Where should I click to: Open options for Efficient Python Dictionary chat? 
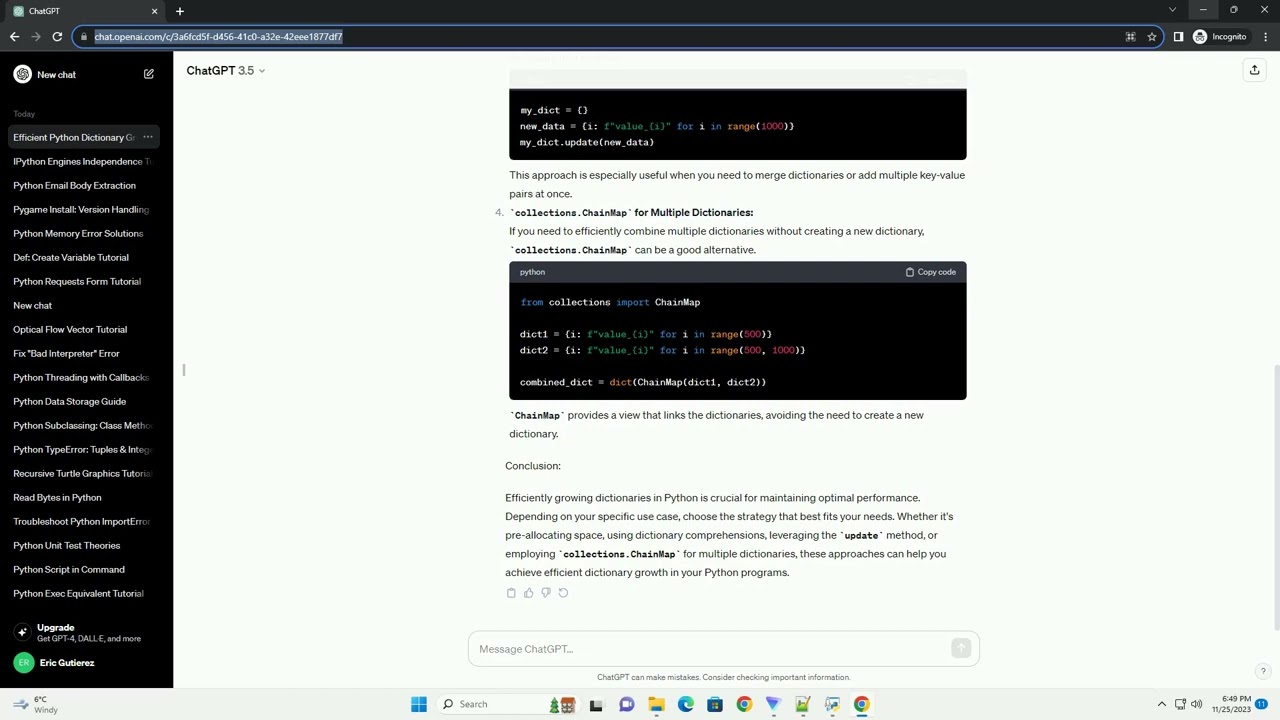click(148, 137)
